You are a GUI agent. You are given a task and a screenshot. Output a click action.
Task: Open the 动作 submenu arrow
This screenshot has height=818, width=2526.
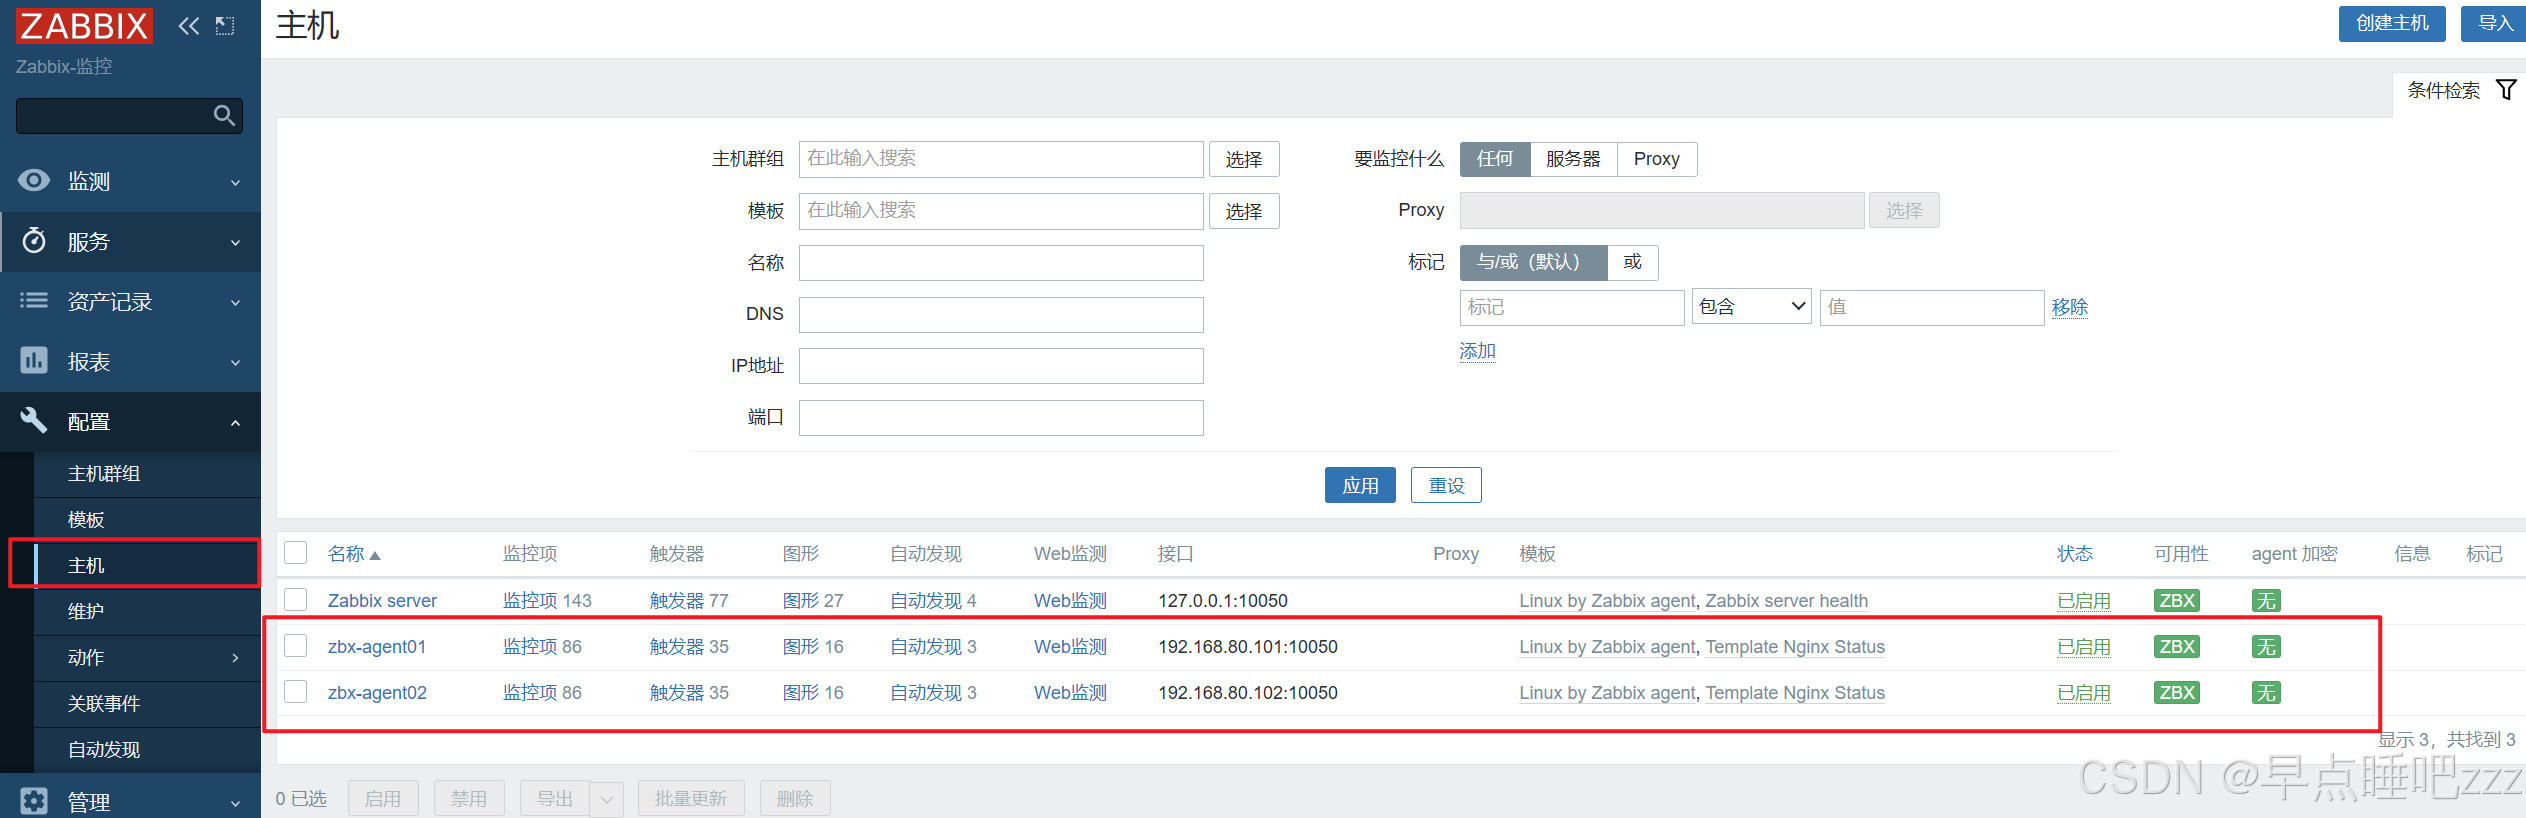235,657
